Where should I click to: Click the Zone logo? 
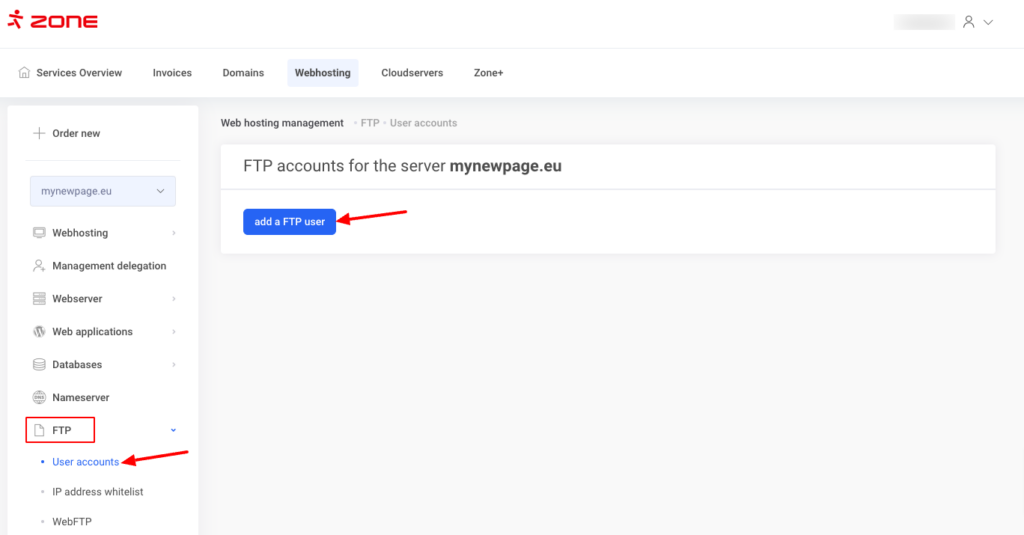(53, 21)
